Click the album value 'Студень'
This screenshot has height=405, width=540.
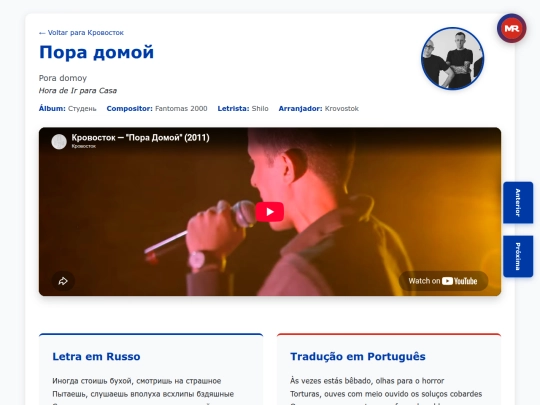click(82, 109)
